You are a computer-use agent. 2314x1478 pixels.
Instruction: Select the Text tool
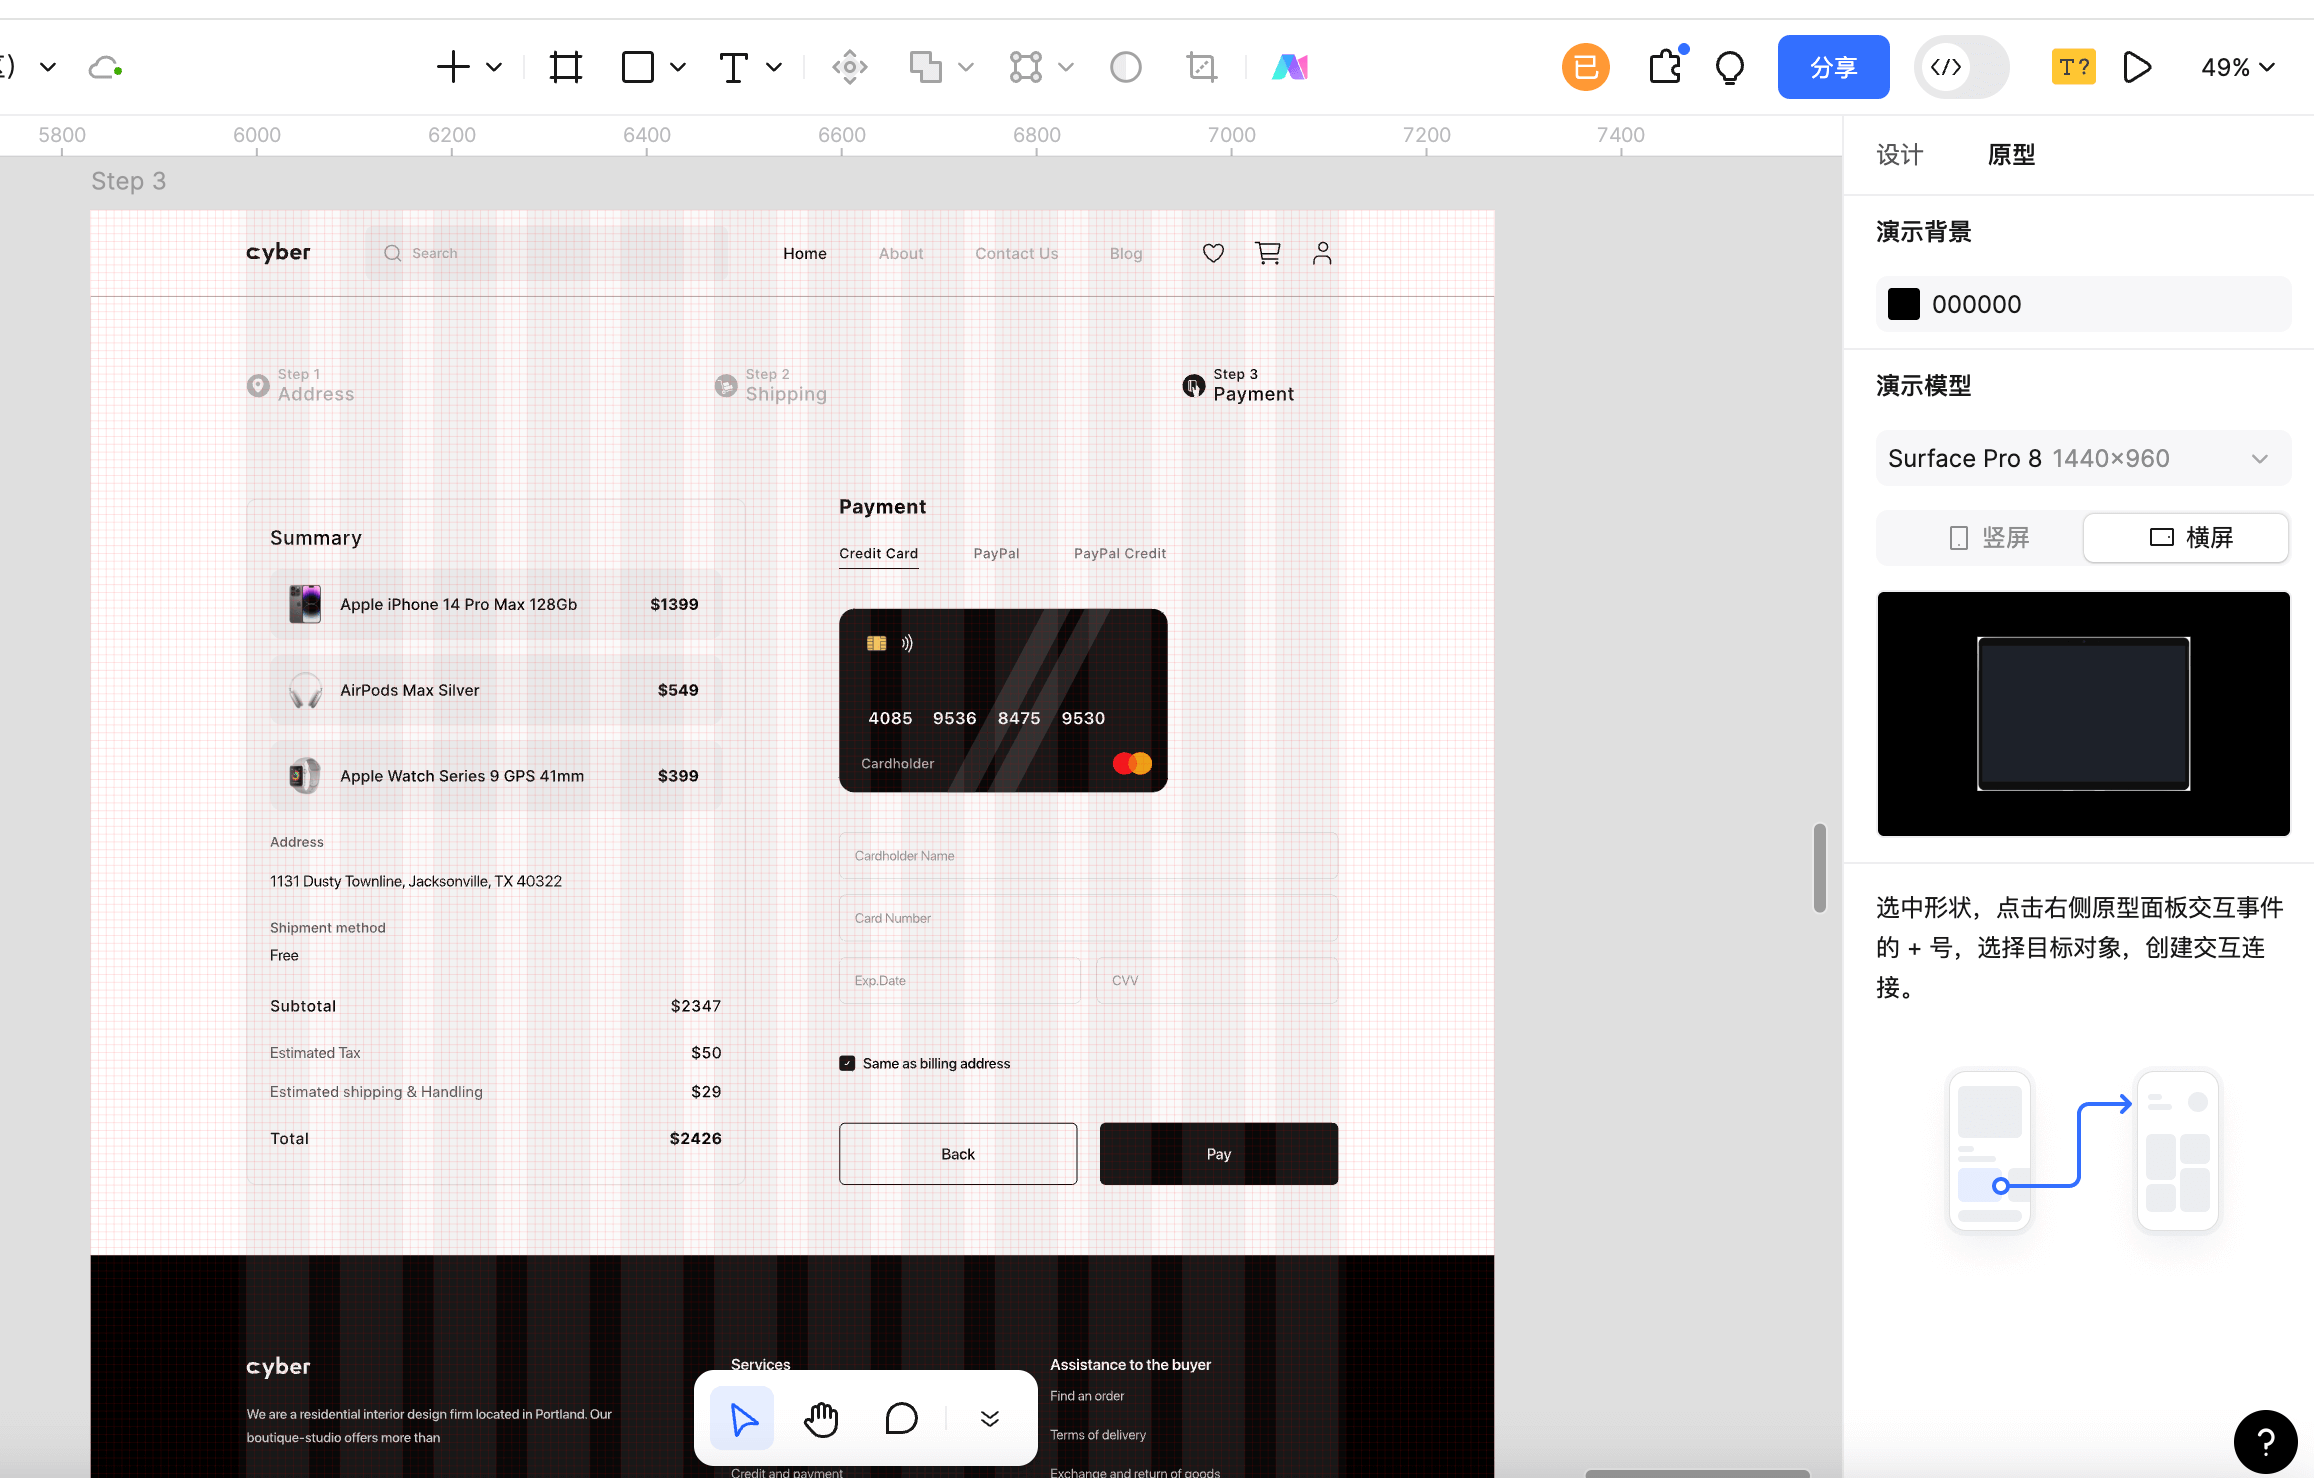(733, 67)
